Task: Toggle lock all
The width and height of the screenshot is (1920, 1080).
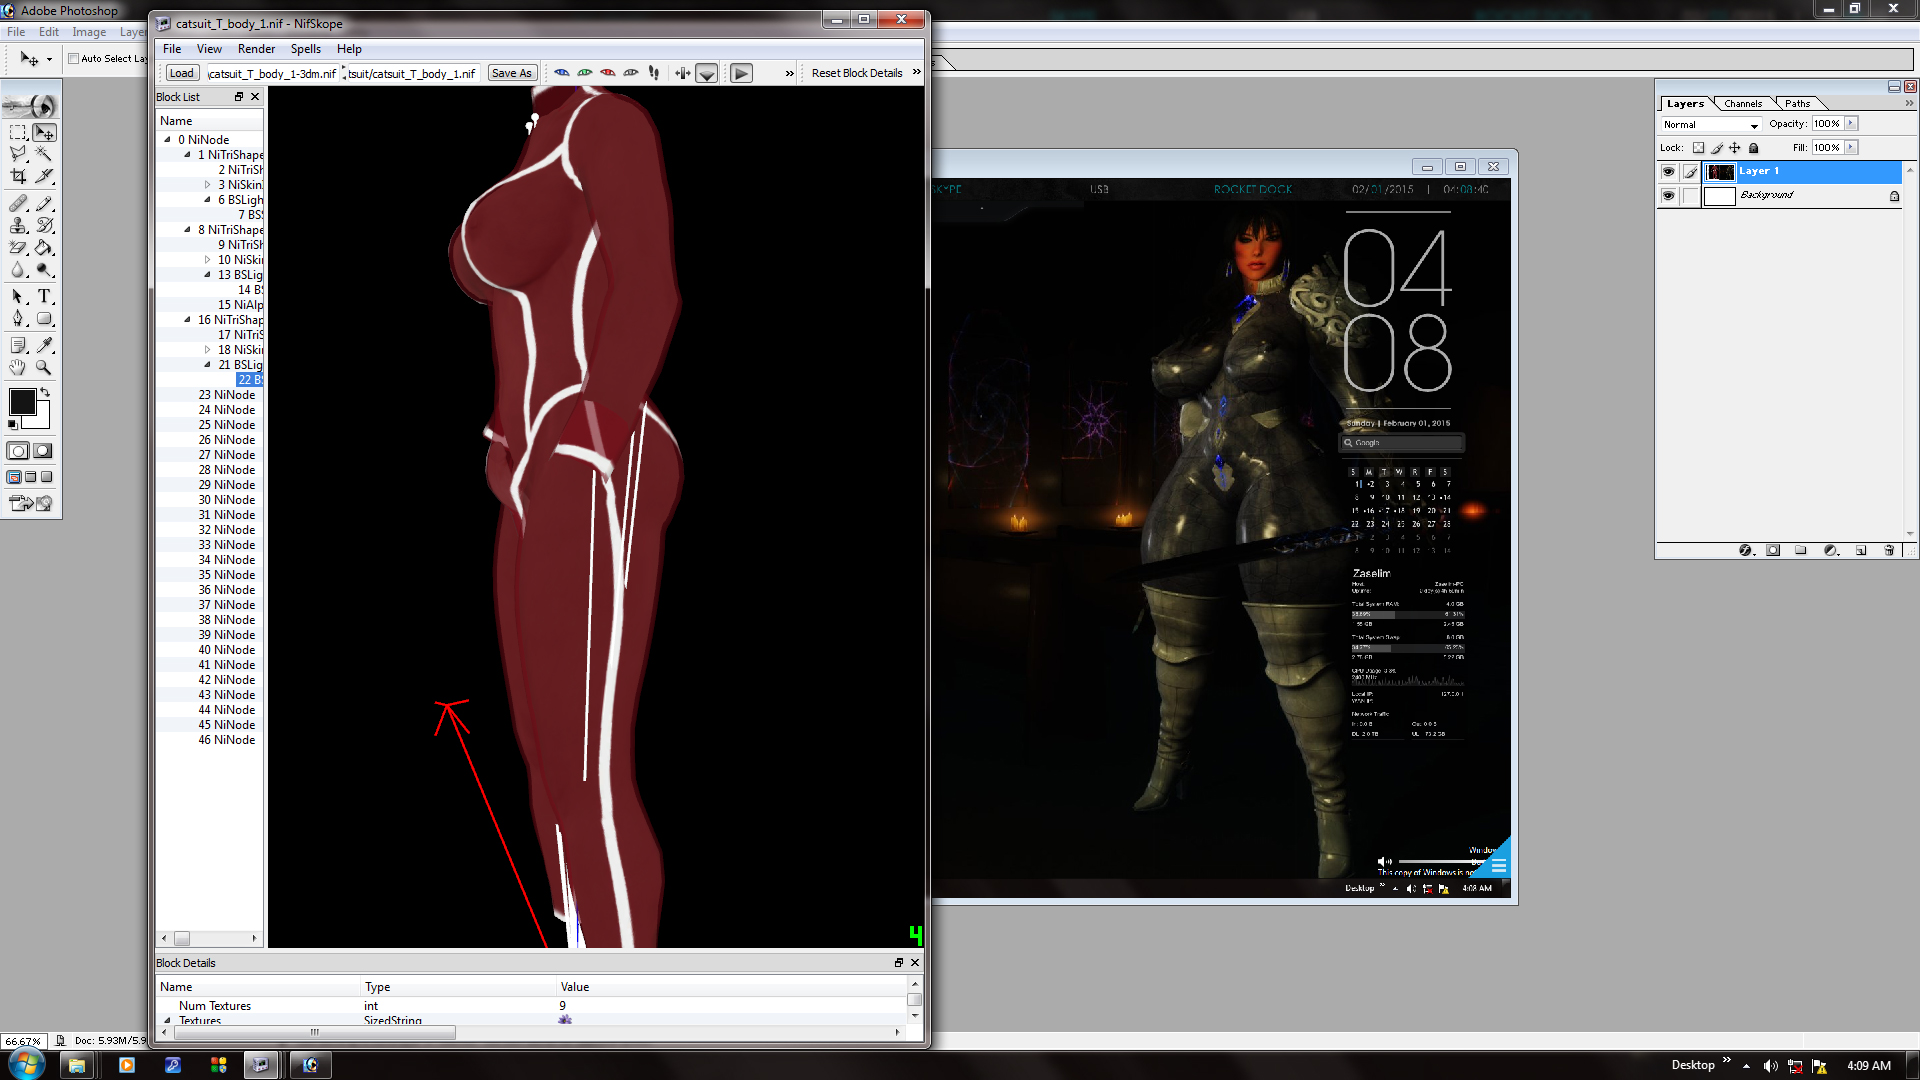Action: coord(1753,148)
